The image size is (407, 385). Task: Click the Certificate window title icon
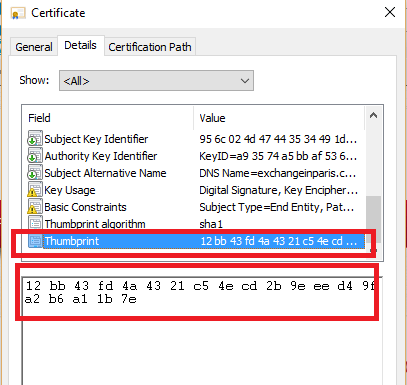click(x=18, y=13)
